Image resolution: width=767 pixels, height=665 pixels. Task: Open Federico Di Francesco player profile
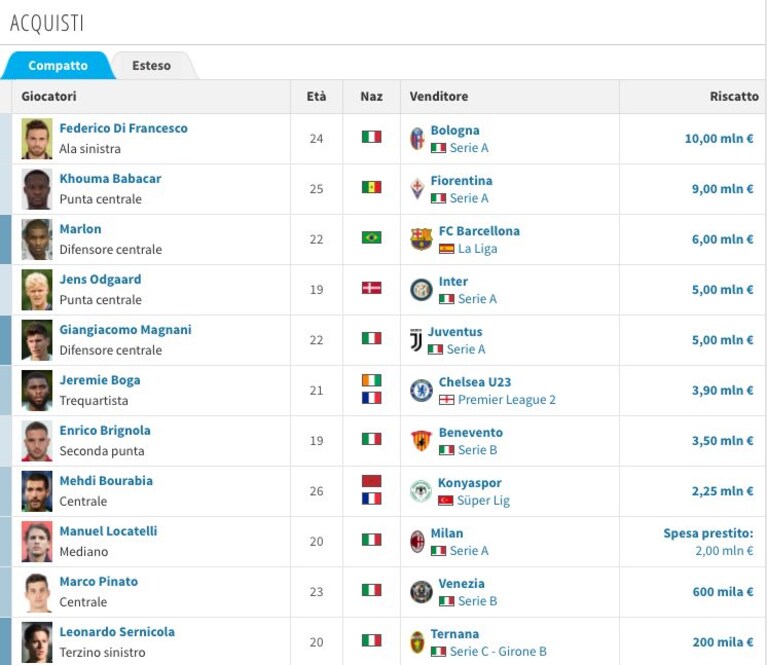[x=123, y=128]
